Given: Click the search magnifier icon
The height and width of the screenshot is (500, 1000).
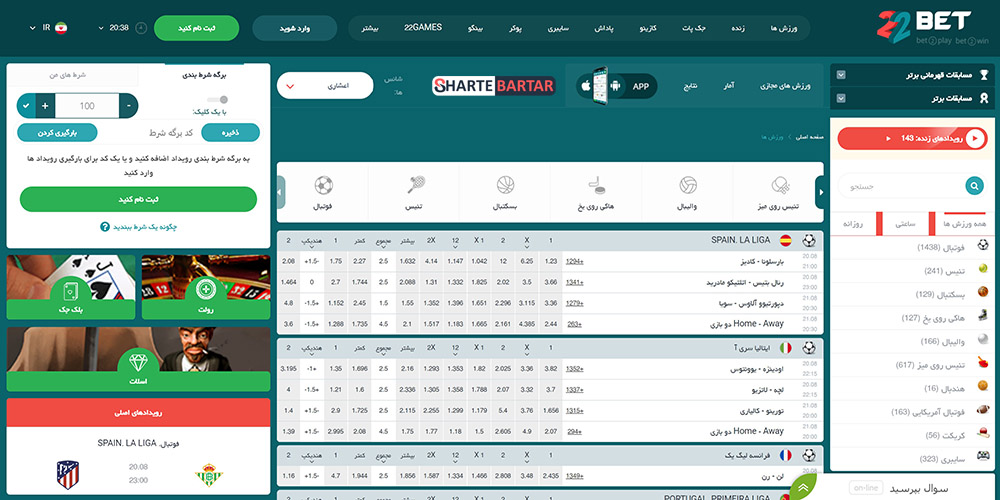Looking at the screenshot, I should click(974, 186).
